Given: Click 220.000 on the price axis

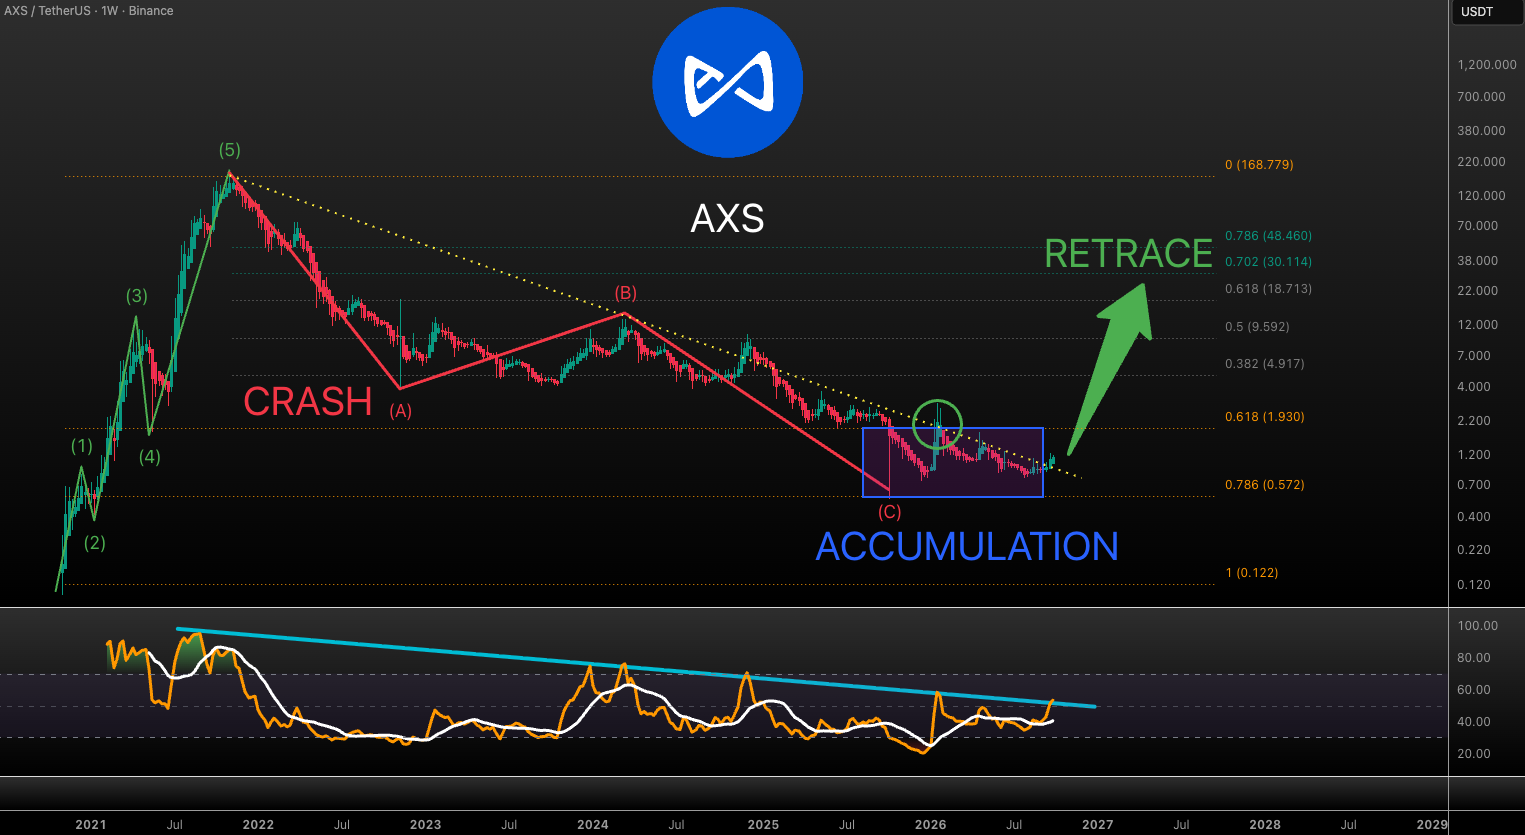Looking at the screenshot, I should coord(1481,162).
